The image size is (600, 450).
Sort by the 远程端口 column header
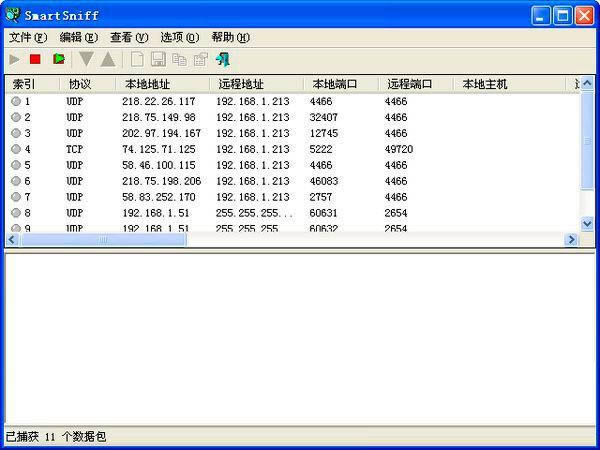coord(416,84)
